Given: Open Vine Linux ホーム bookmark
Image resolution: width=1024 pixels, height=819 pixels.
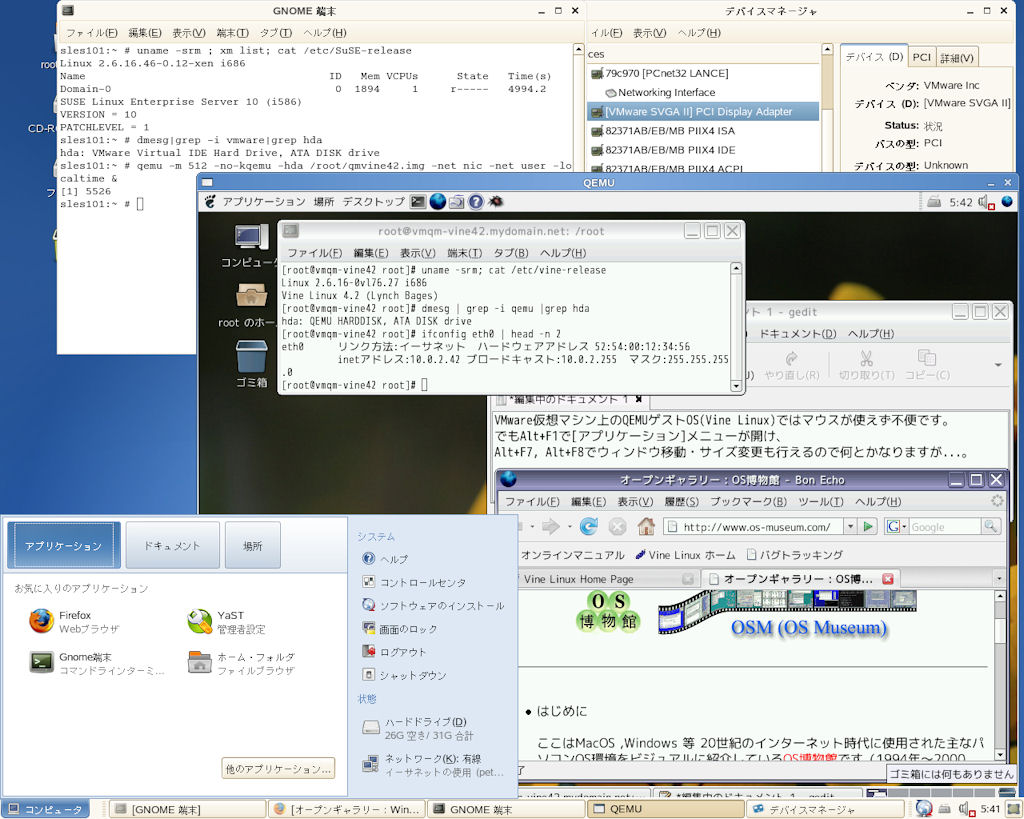Looking at the screenshot, I should (x=685, y=554).
